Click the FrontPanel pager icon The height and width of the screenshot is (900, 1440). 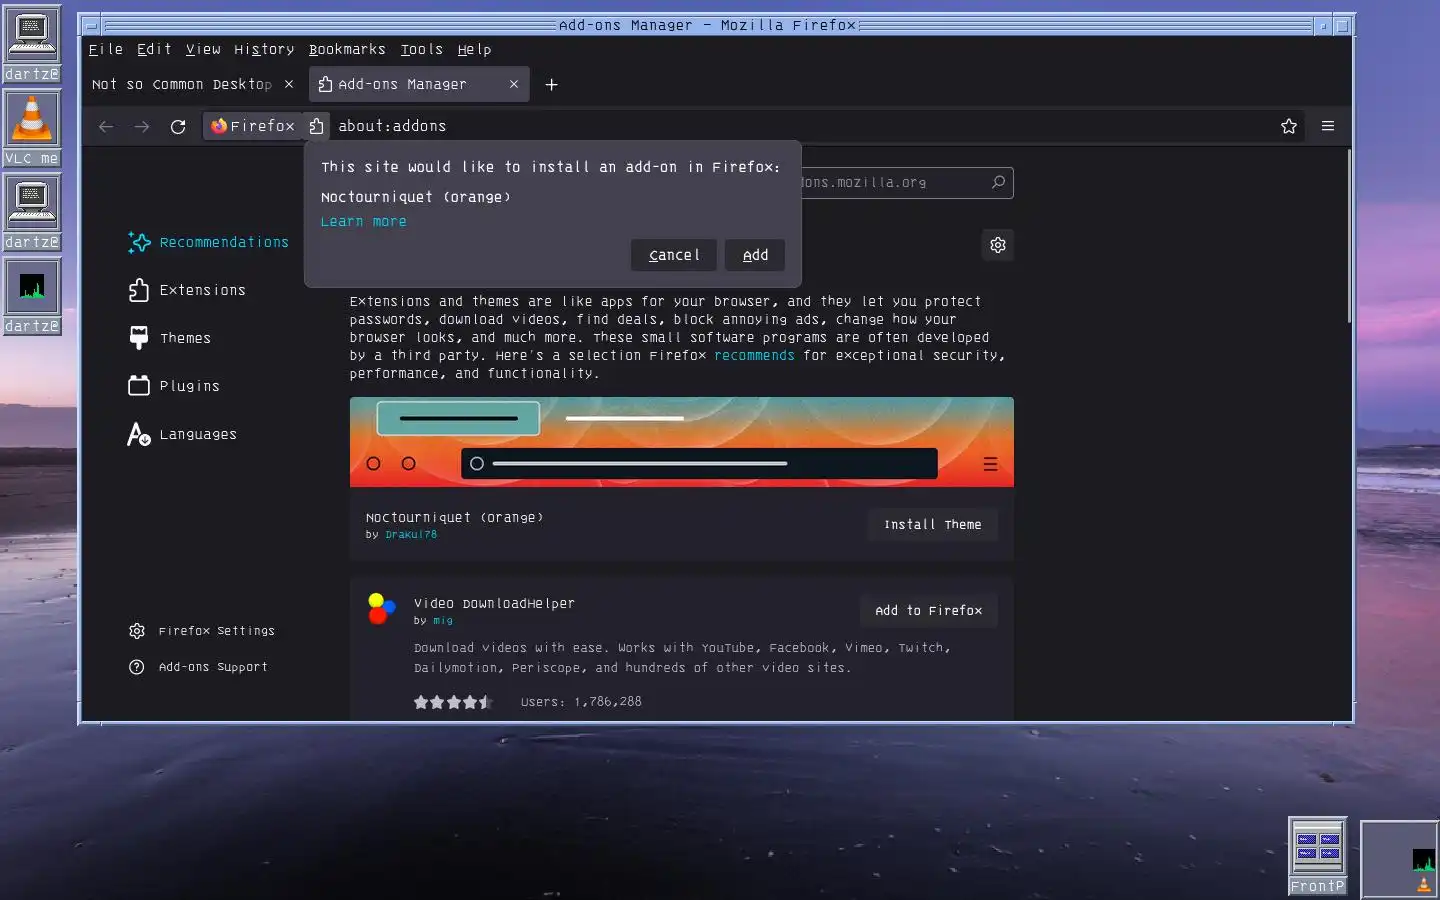[1318, 855]
